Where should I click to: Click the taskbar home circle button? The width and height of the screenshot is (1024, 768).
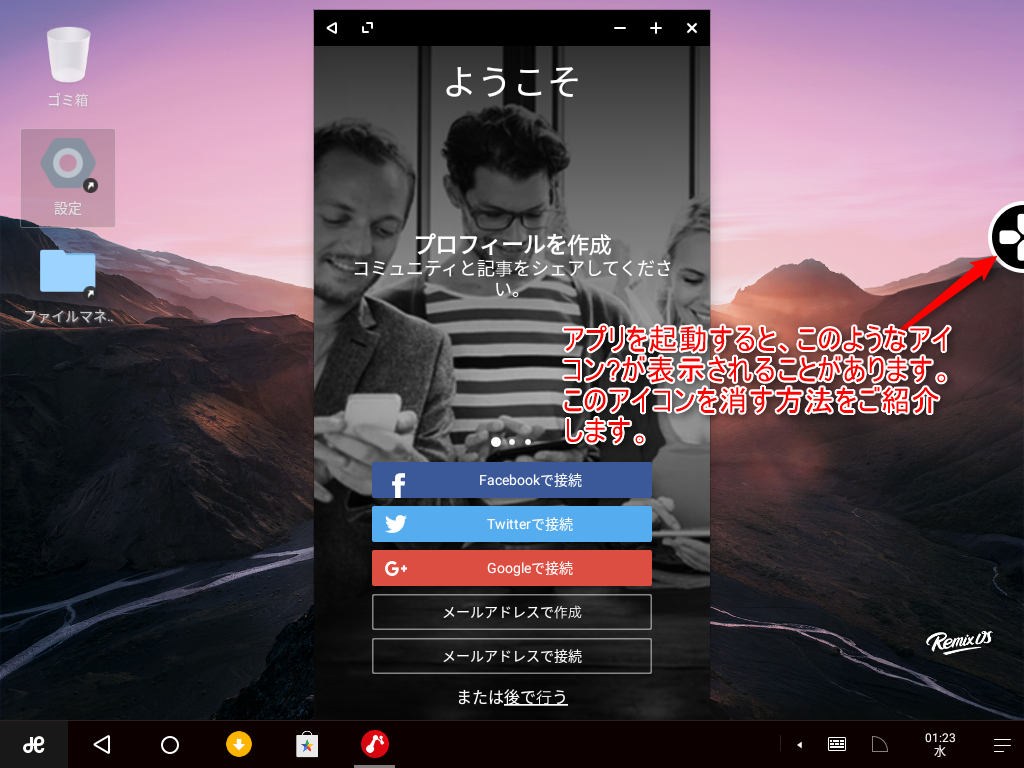(170, 744)
